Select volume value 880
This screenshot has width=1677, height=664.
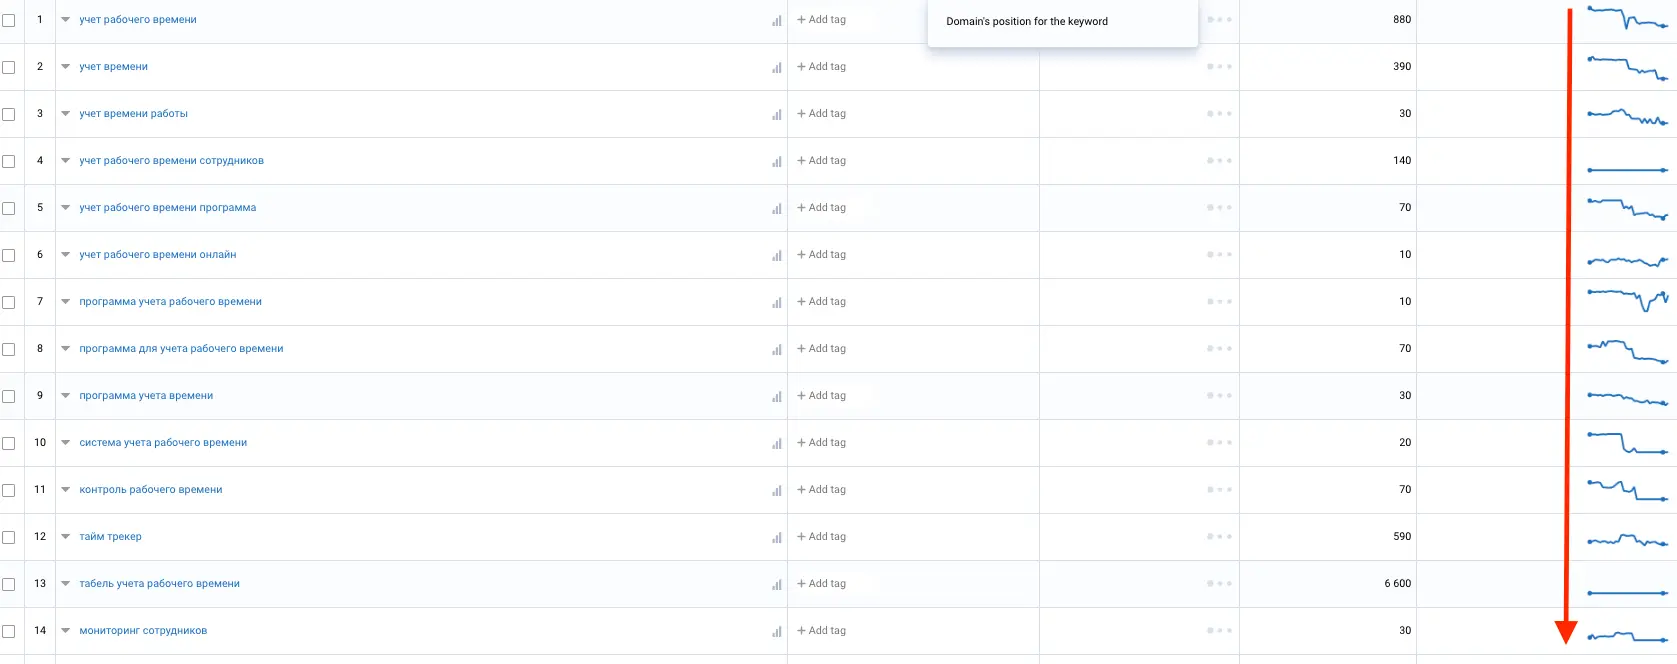point(1402,20)
